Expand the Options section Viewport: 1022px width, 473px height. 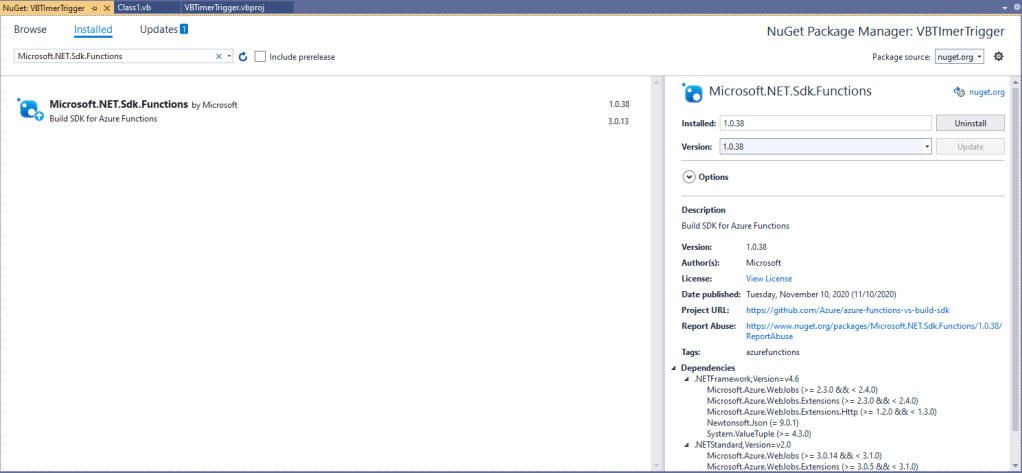tap(688, 177)
